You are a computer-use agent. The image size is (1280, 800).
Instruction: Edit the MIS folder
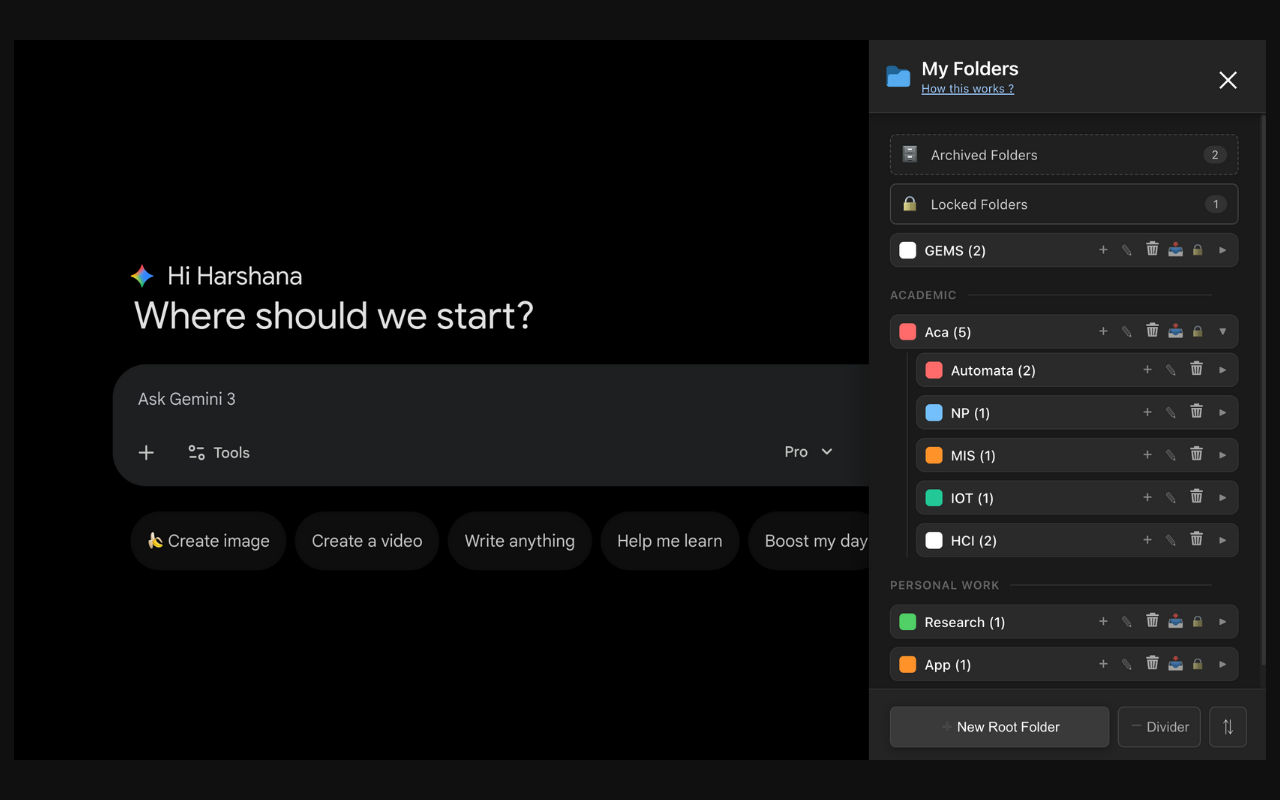[1171, 455]
